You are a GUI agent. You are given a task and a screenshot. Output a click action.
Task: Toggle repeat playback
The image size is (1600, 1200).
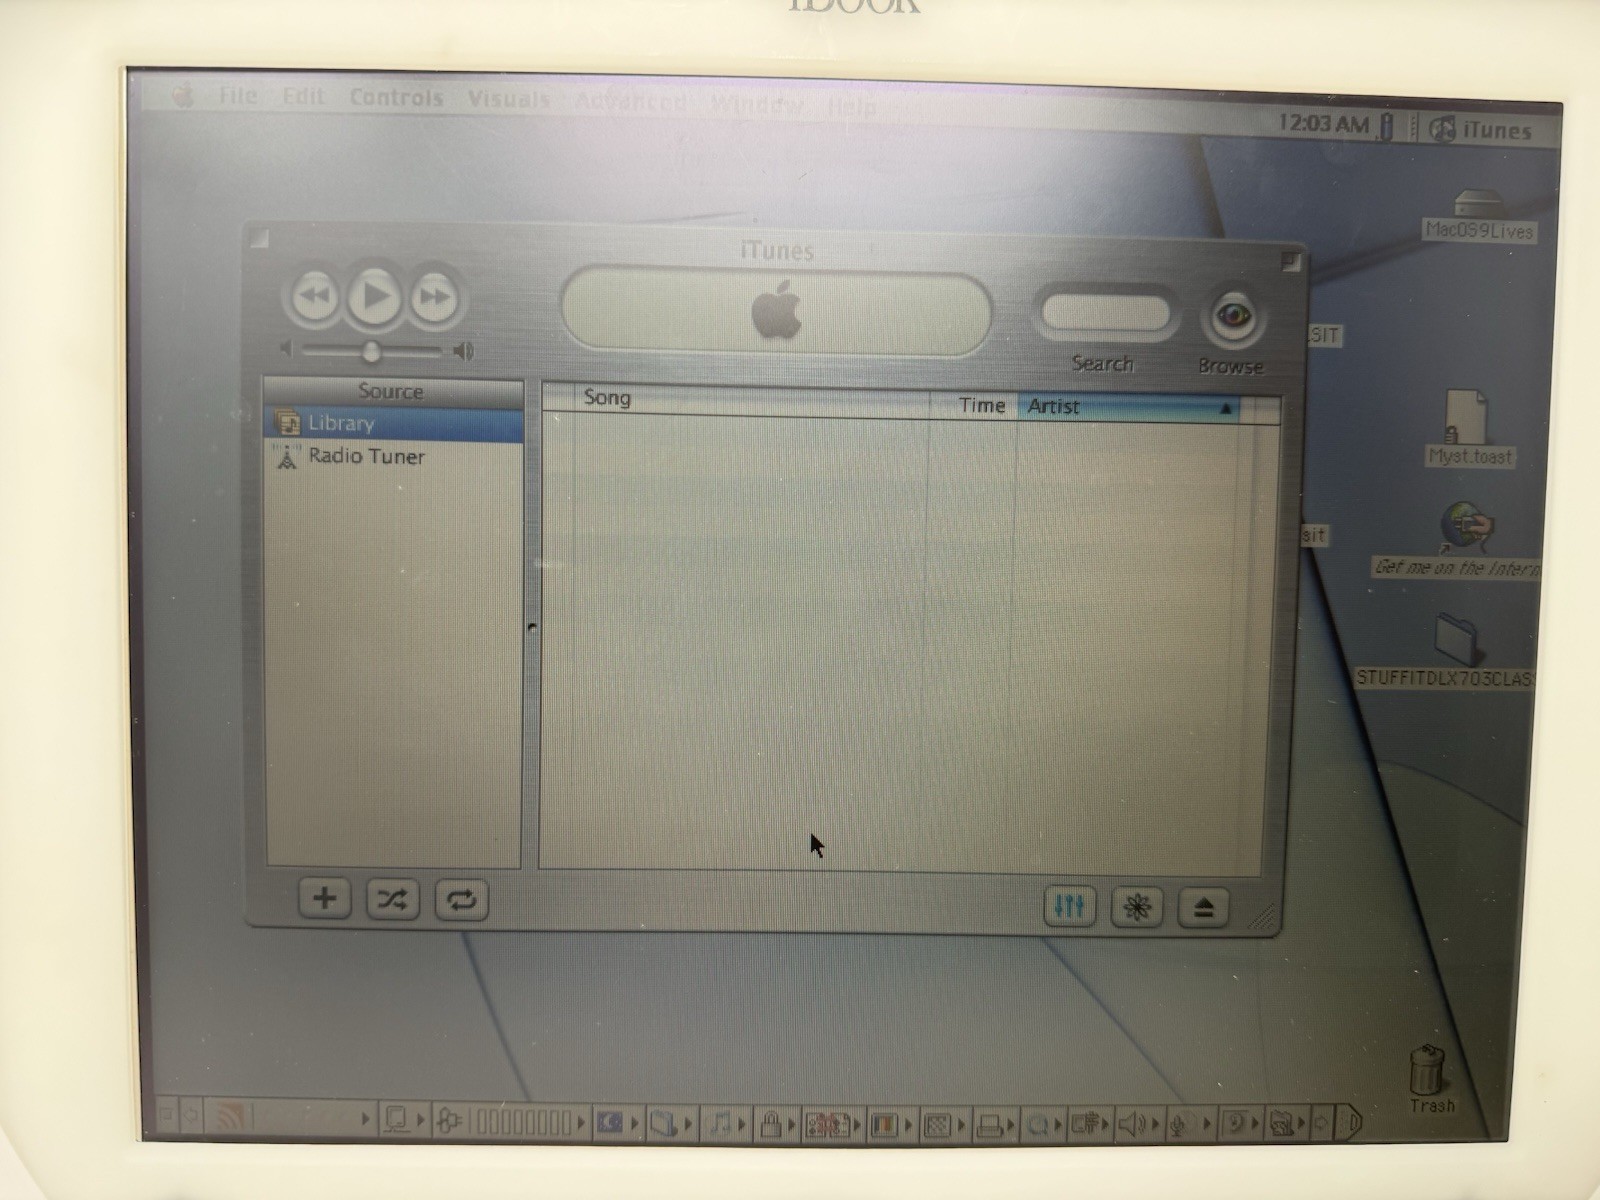[461, 901]
